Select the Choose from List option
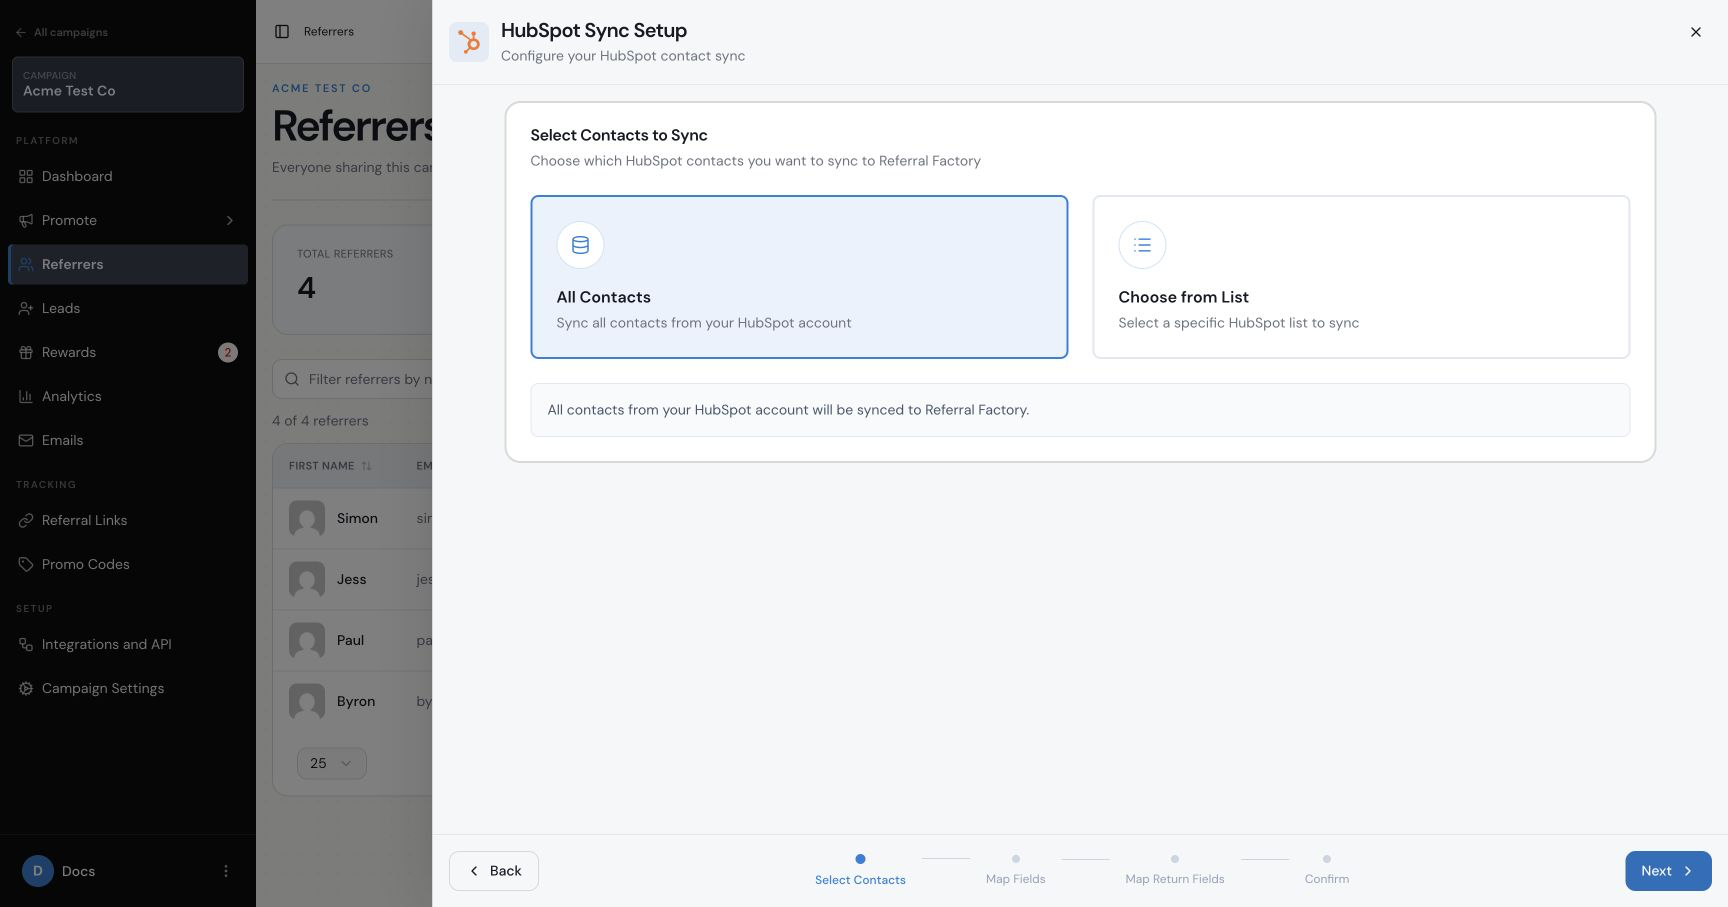Viewport: 1728px width, 907px height. [x=1361, y=277]
